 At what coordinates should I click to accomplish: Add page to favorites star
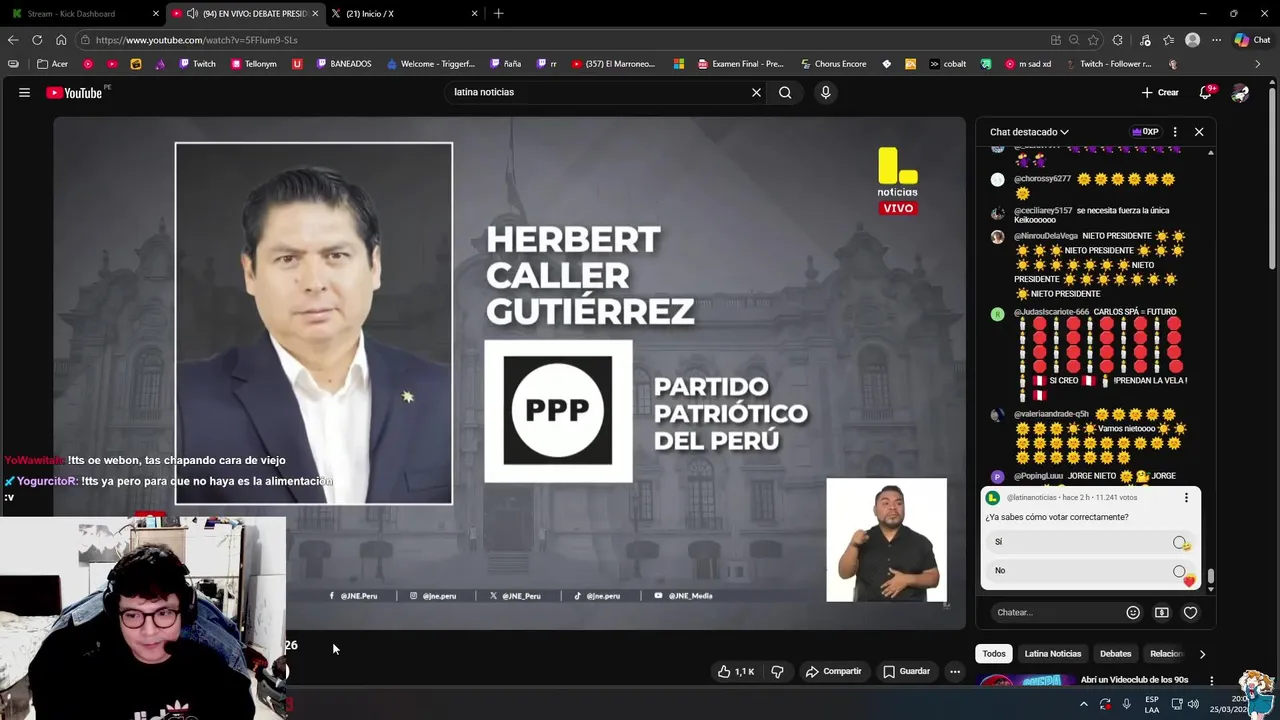tap(1093, 40)
